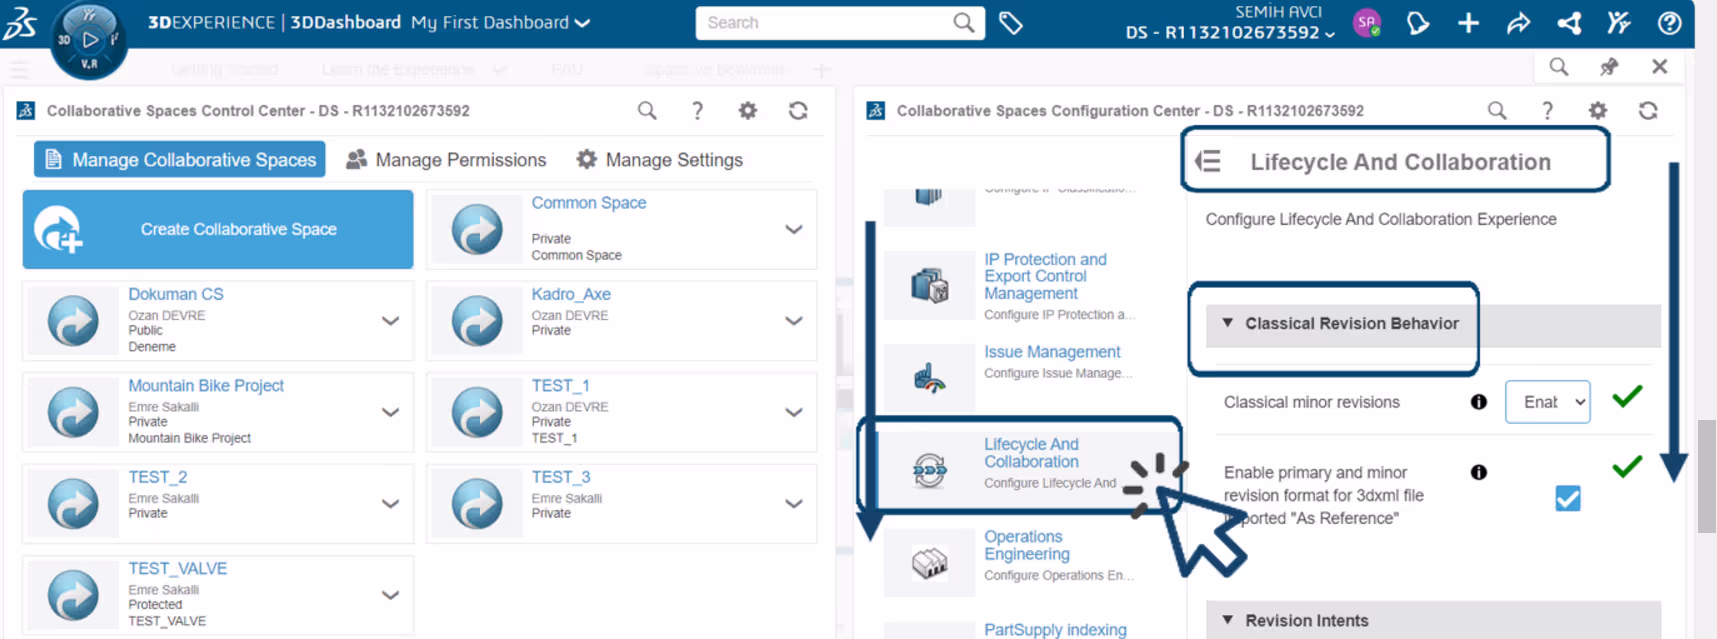Image resolution: width=1717 pixels, height=639 pixels.
Task: Collapse Lifecycle And Collaboration back-list icon
Action: (x=1208, y=161)
